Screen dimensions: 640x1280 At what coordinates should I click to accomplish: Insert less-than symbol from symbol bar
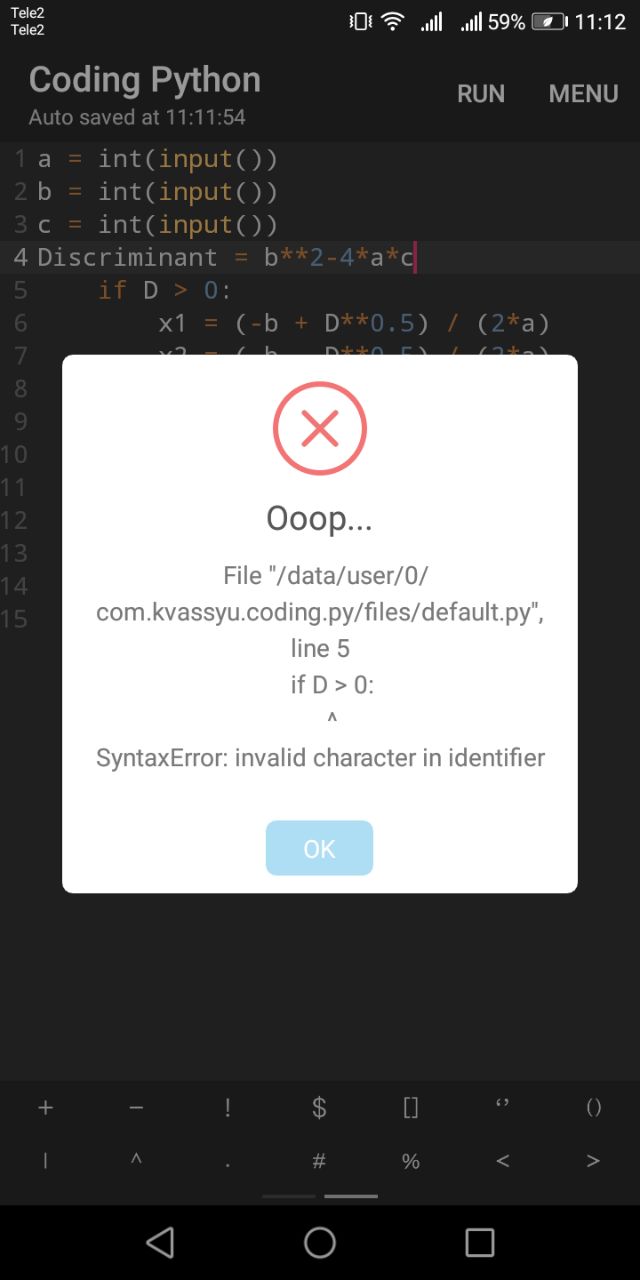pos(502,1161)
